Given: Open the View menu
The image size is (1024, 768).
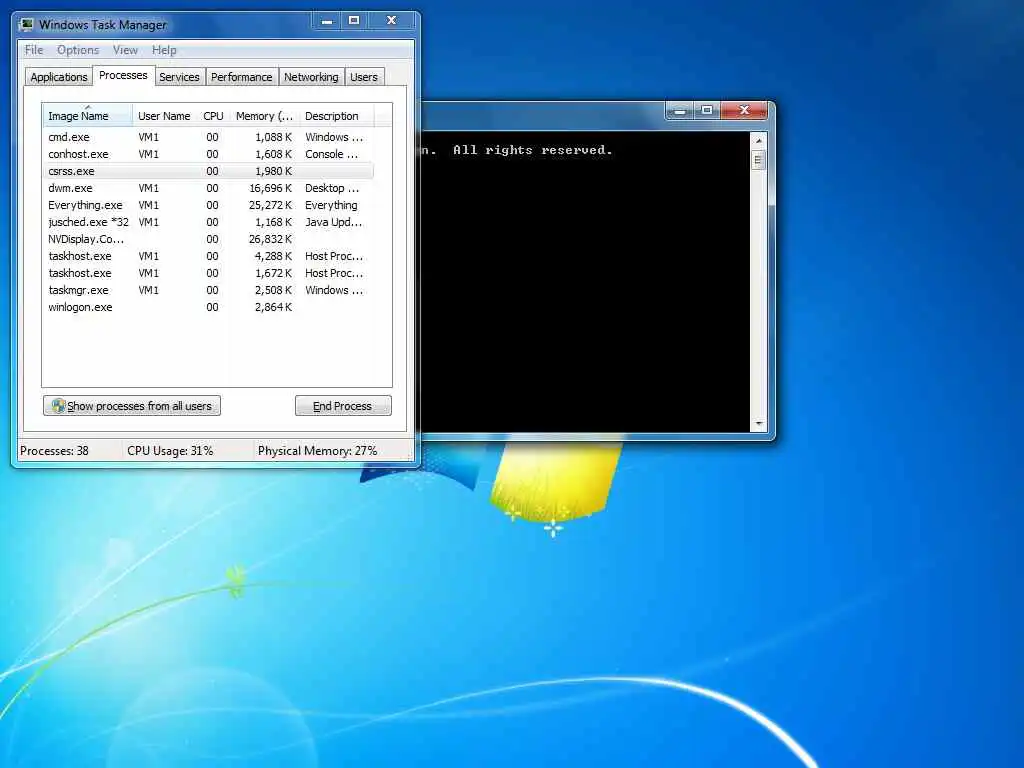Looking at the screenshot, I should click(125, 50).
